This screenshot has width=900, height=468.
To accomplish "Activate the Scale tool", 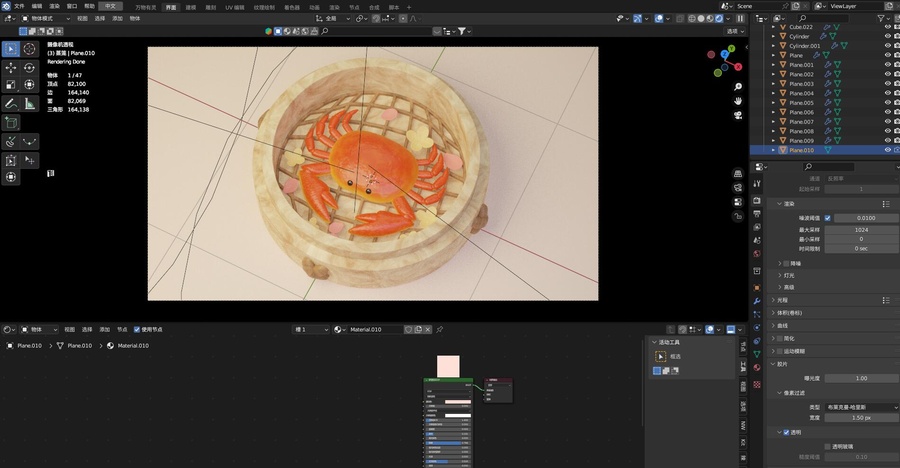I will 11,85.
